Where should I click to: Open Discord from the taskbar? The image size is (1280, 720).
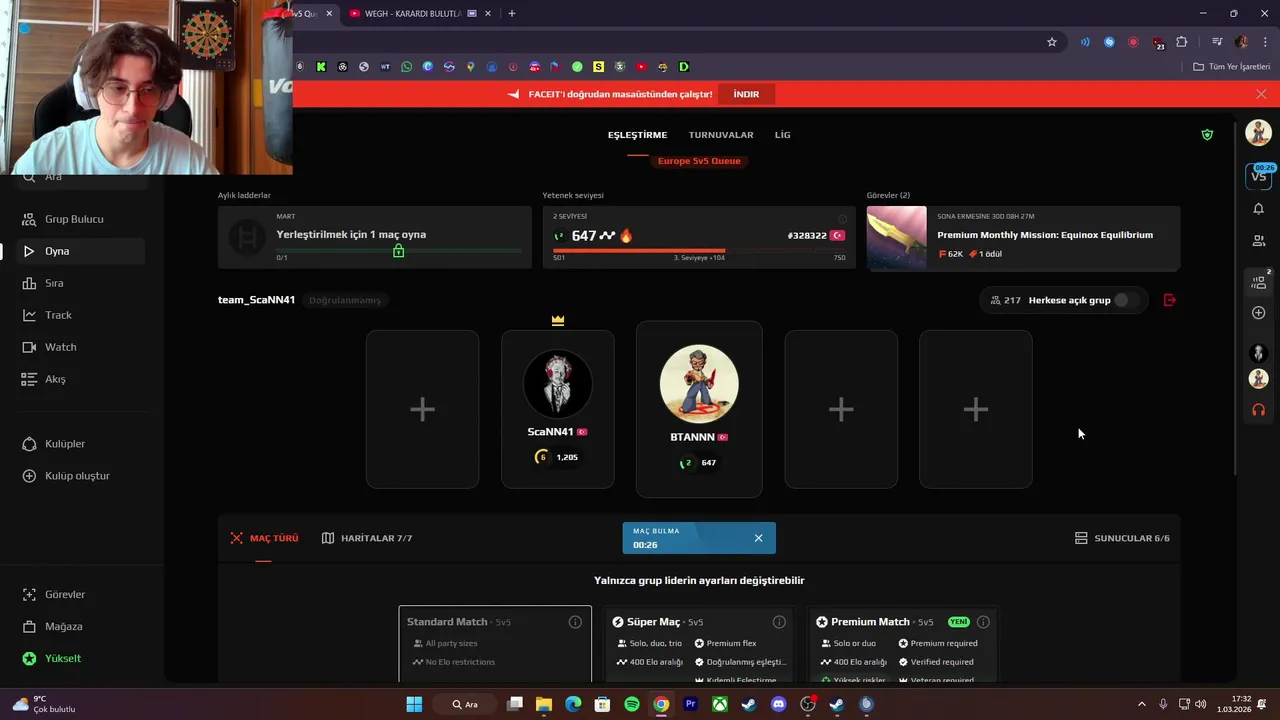[779, 704]
